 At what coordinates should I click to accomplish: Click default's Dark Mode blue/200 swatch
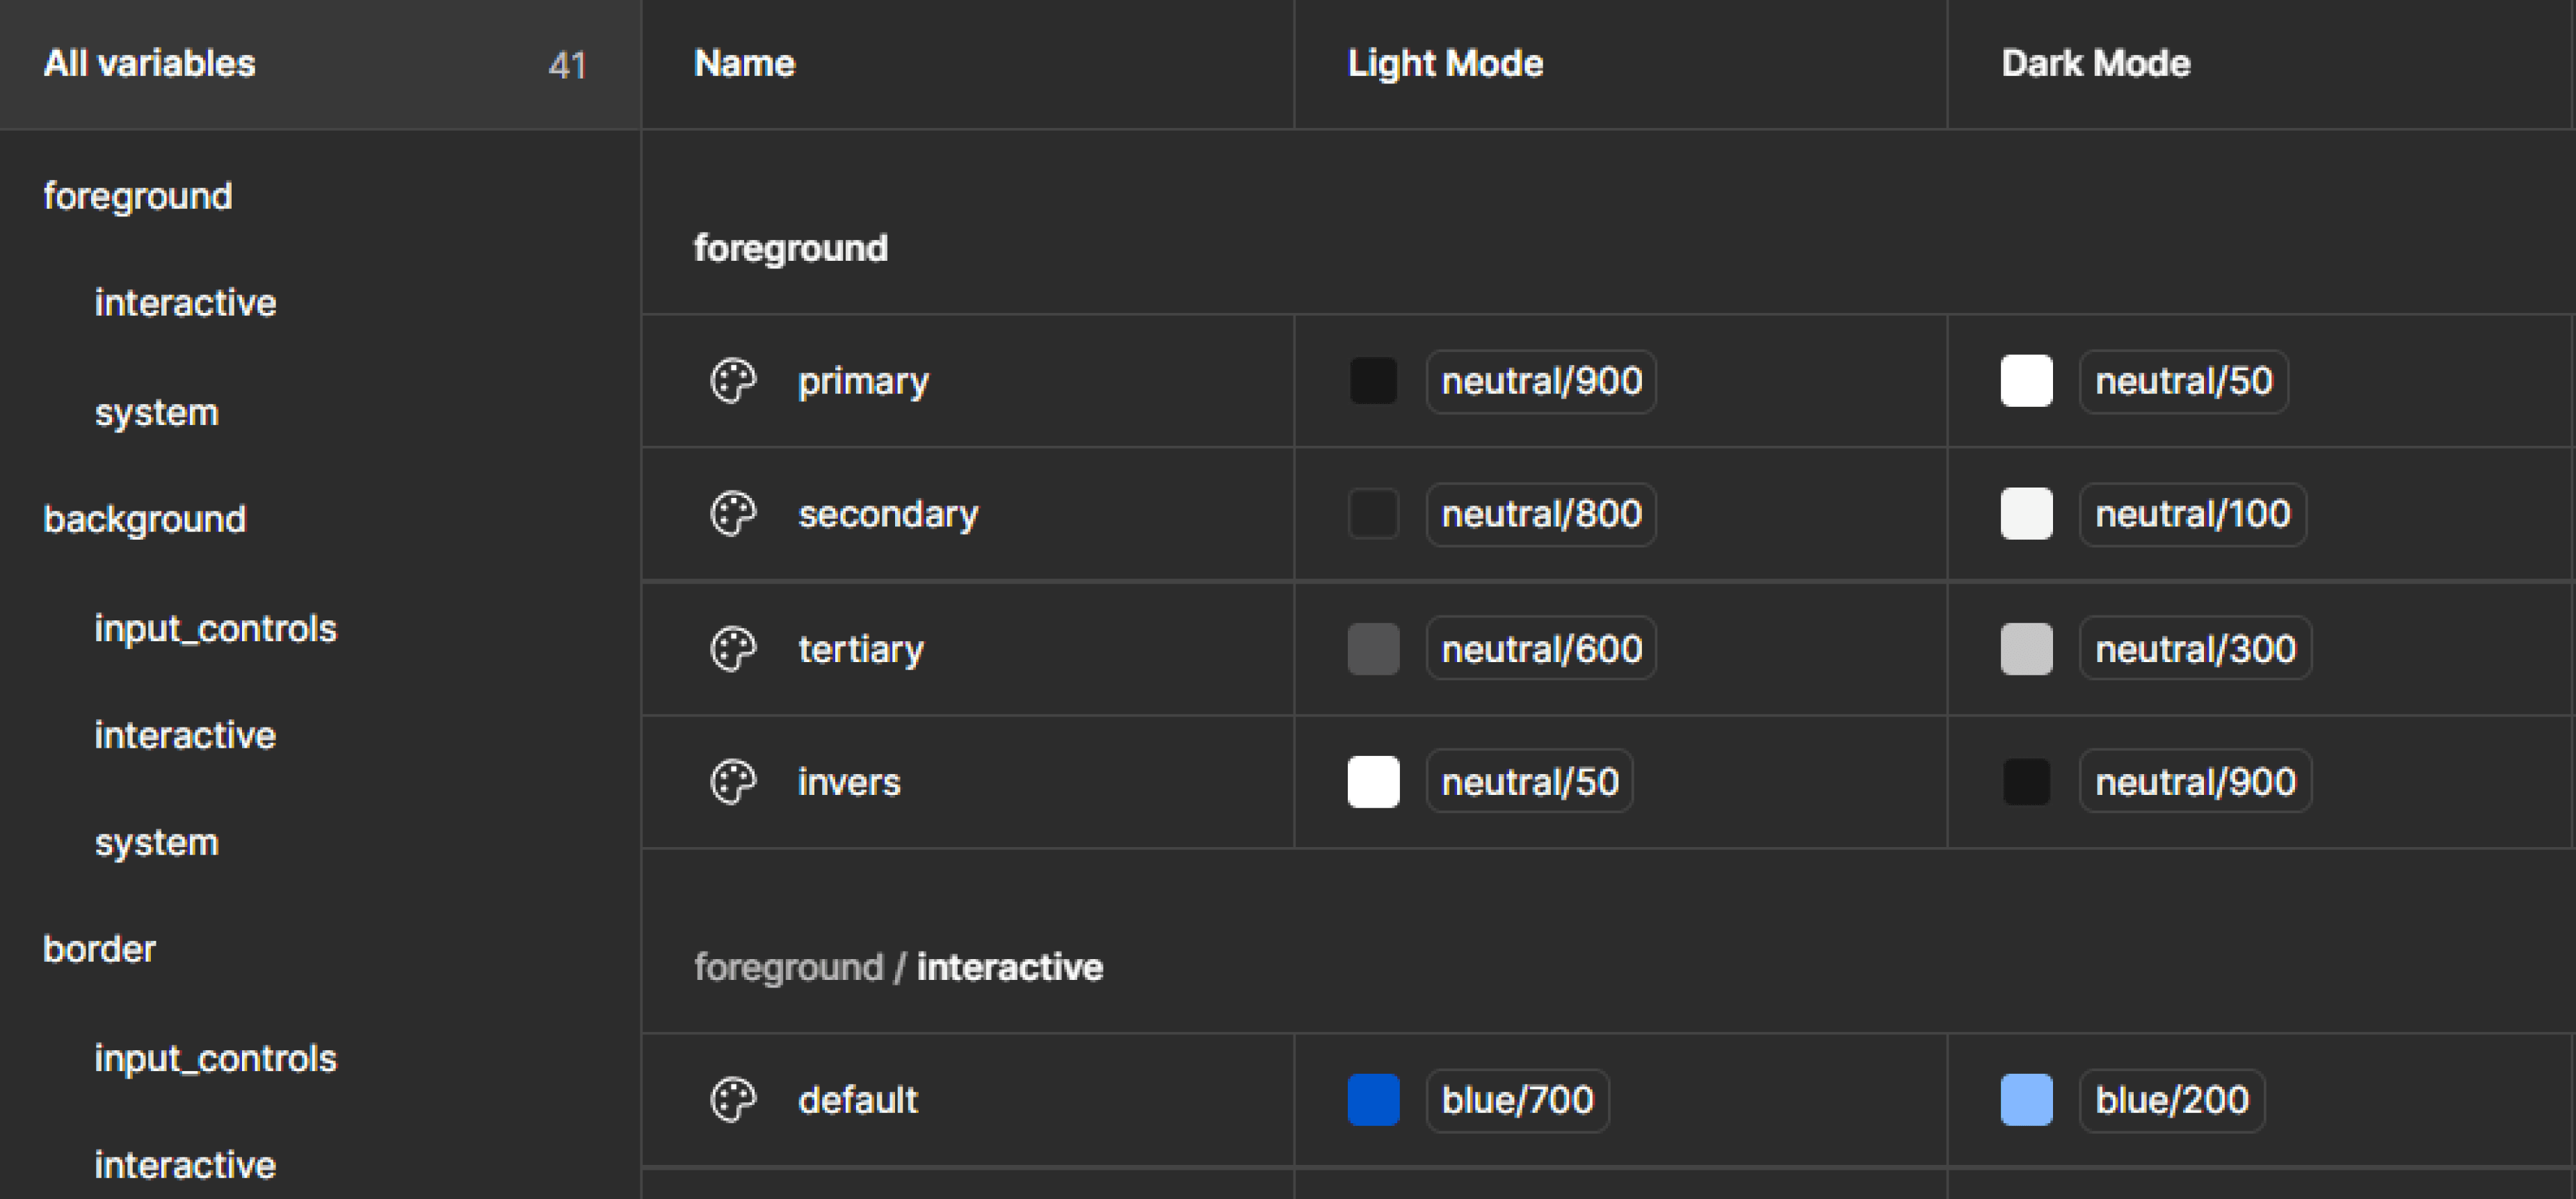click(2026, 1100)
